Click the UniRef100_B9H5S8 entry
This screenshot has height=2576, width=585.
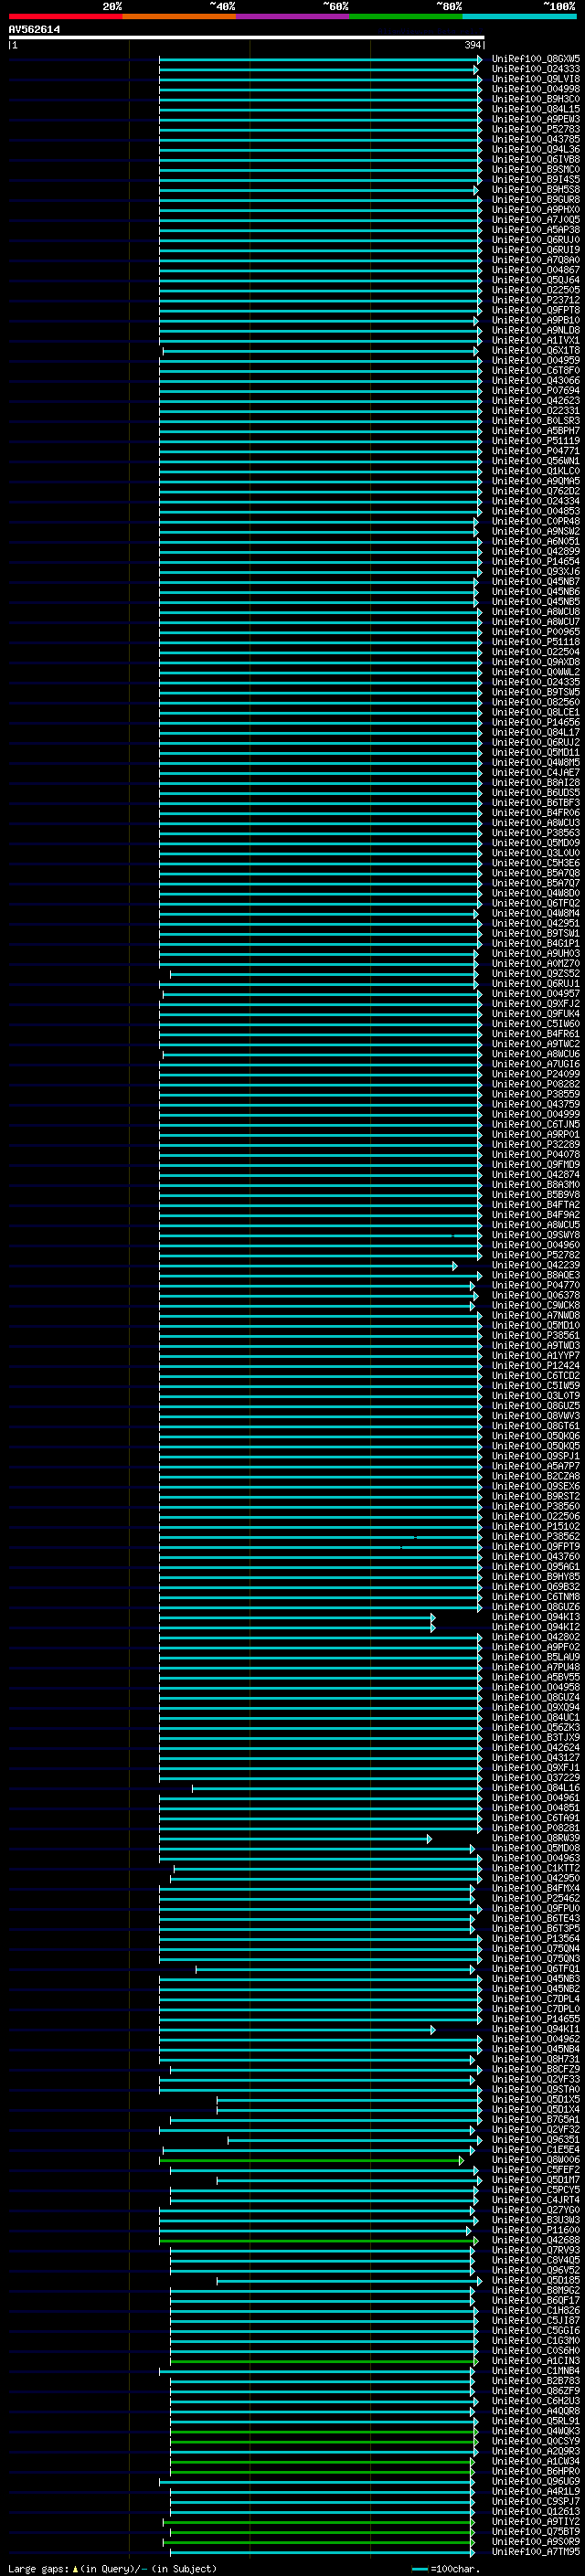[535, 190]
